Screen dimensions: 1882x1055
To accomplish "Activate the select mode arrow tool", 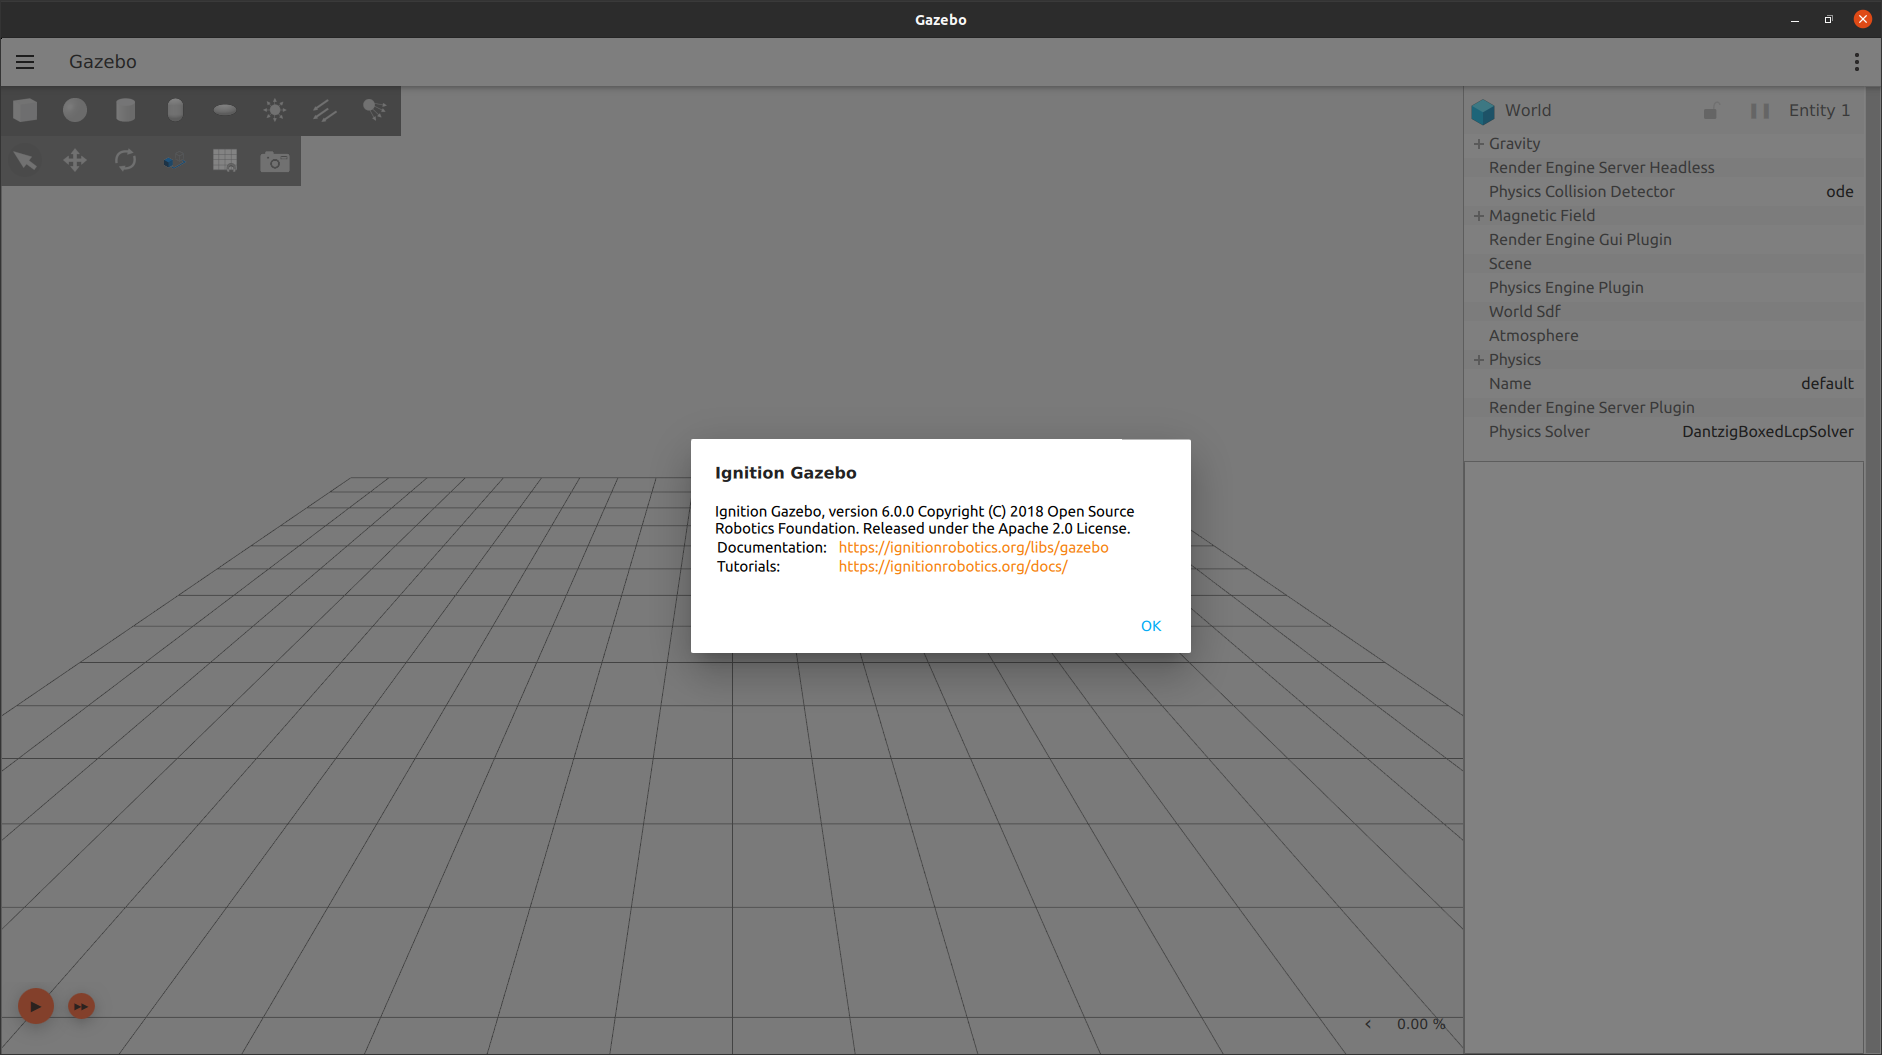I will [25, 160].
